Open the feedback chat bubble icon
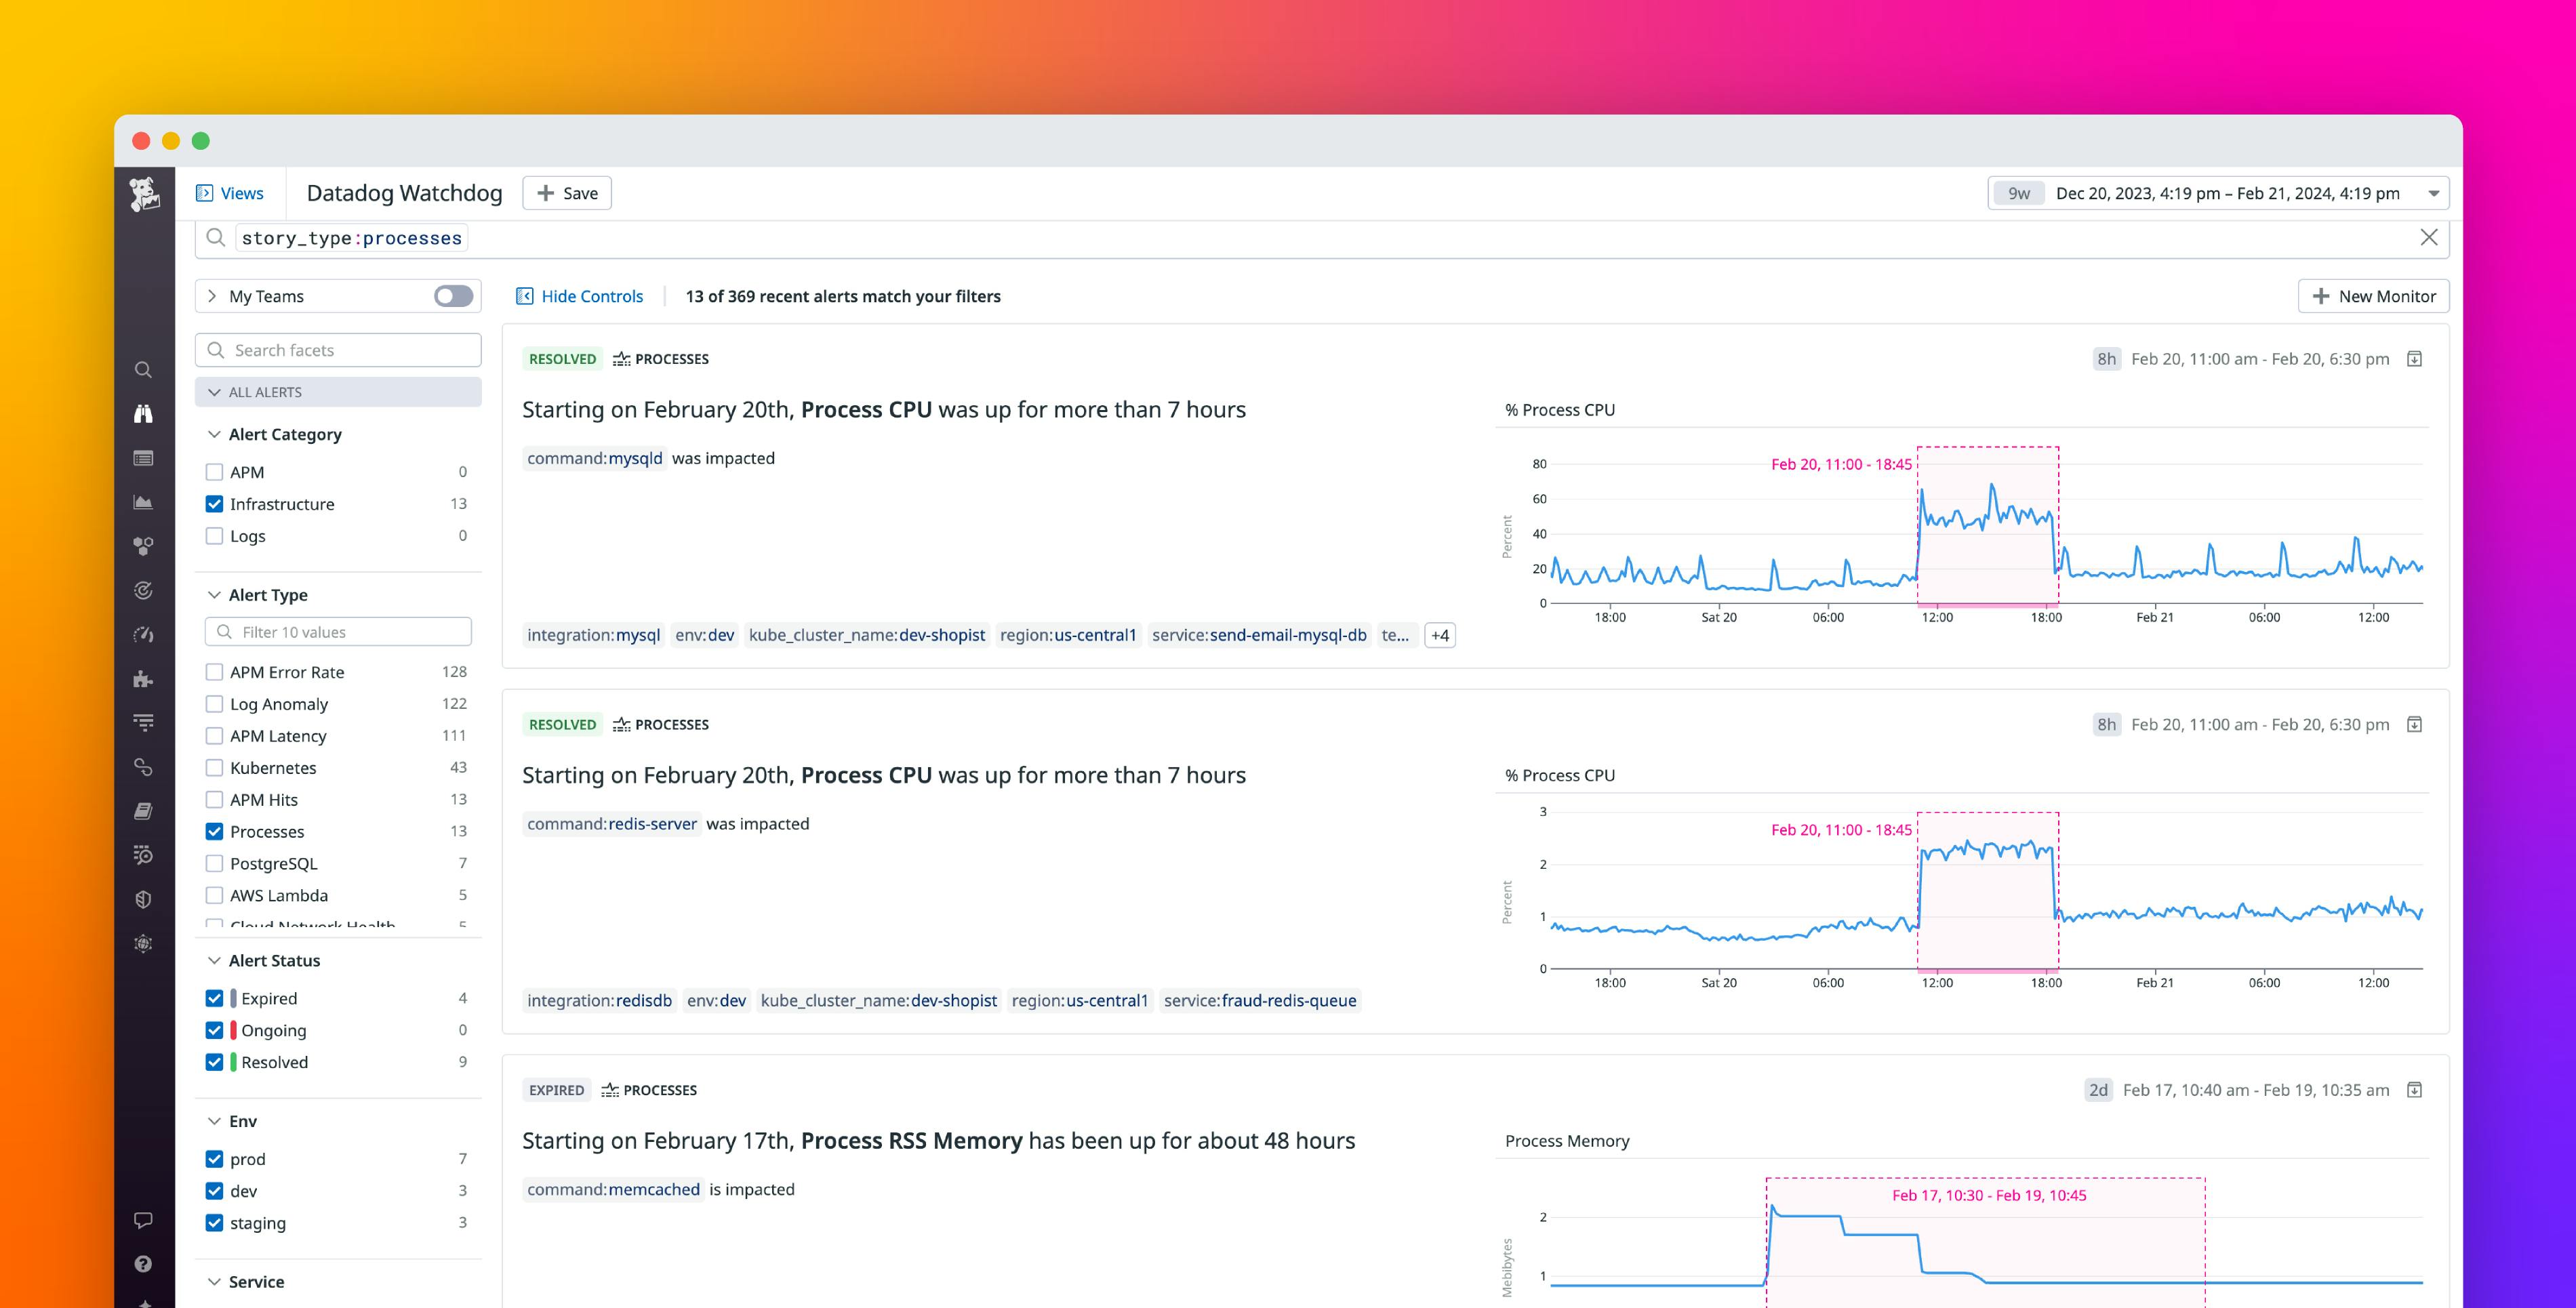The image size is (2576, 1308). (x=143, y=1219)
